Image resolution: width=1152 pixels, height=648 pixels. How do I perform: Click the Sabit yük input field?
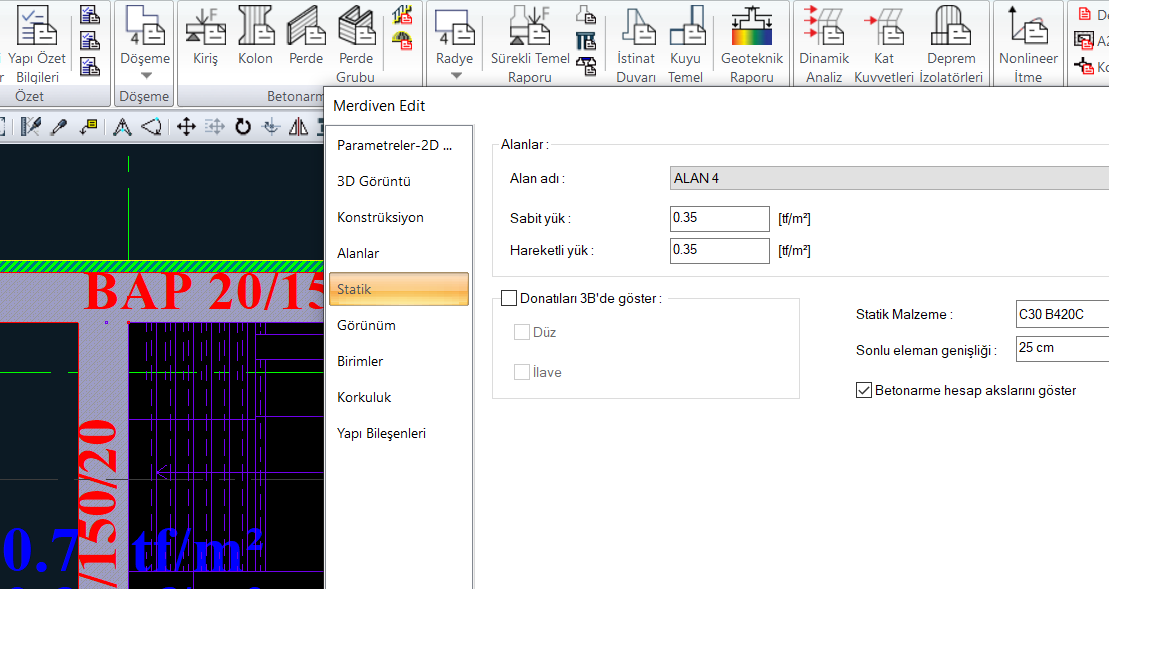719,218
